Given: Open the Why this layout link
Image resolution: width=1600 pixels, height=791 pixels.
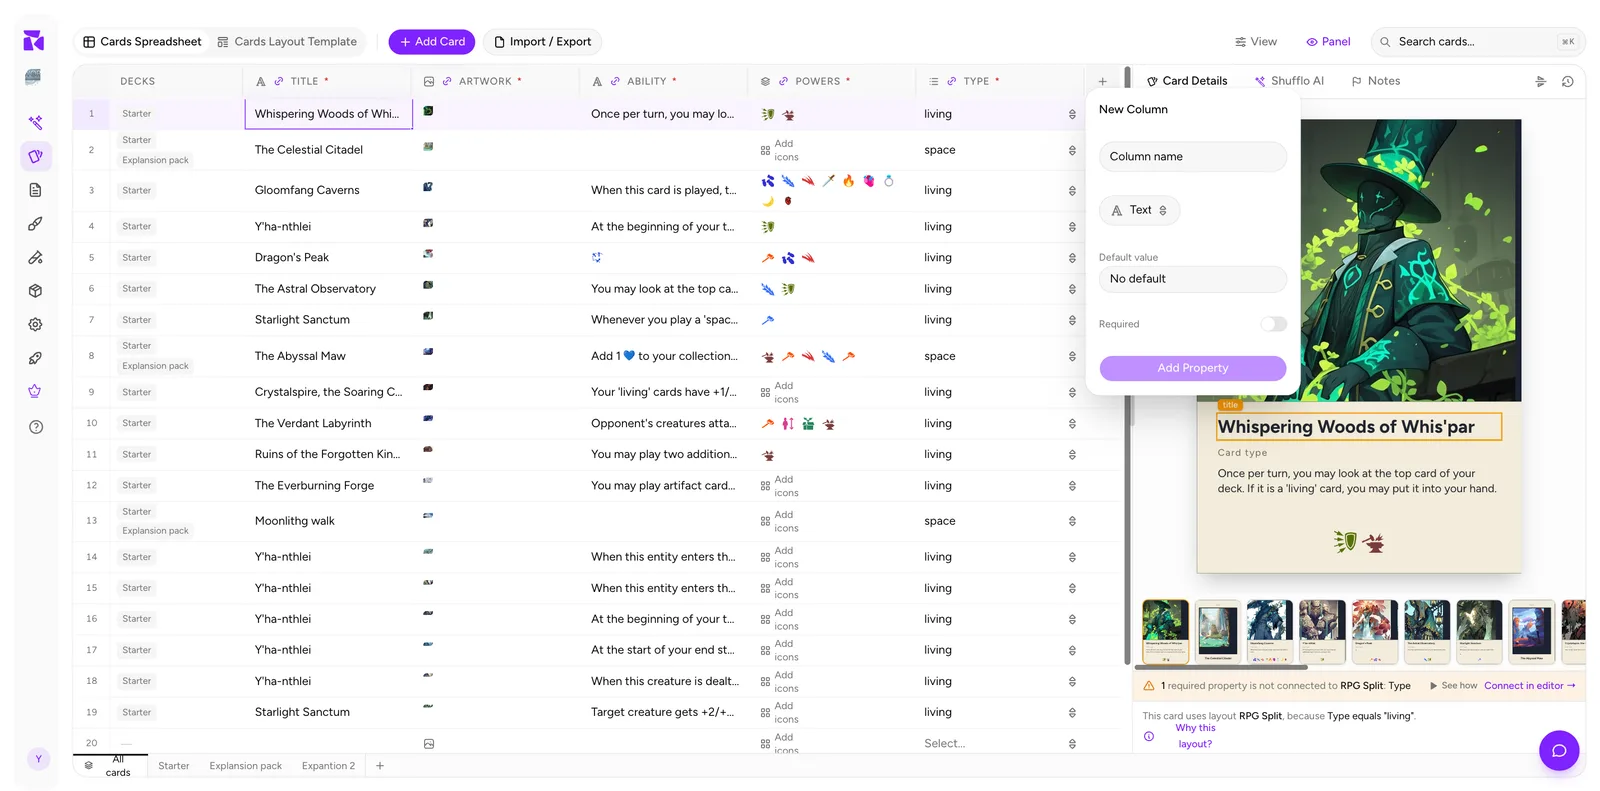Looking at the screenshot, I should 1195,736.
